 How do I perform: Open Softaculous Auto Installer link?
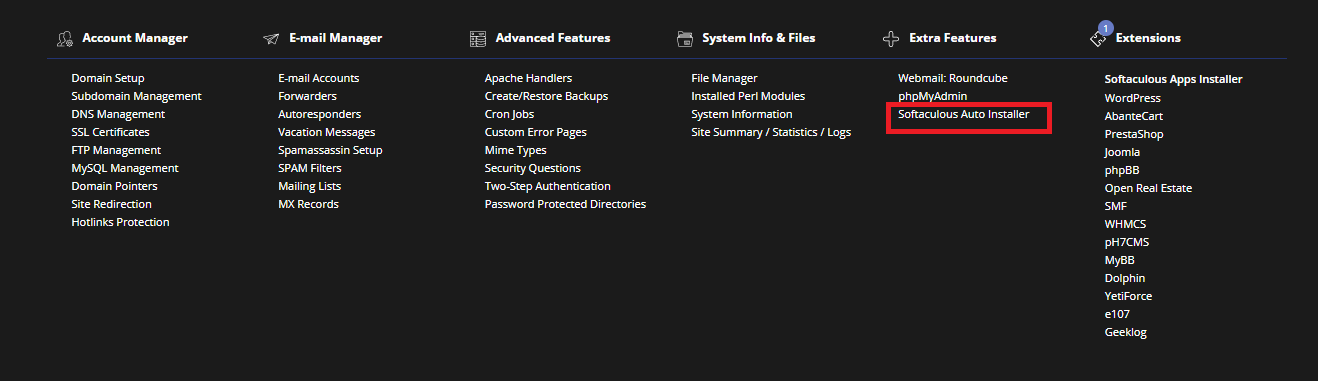point(964,115)
